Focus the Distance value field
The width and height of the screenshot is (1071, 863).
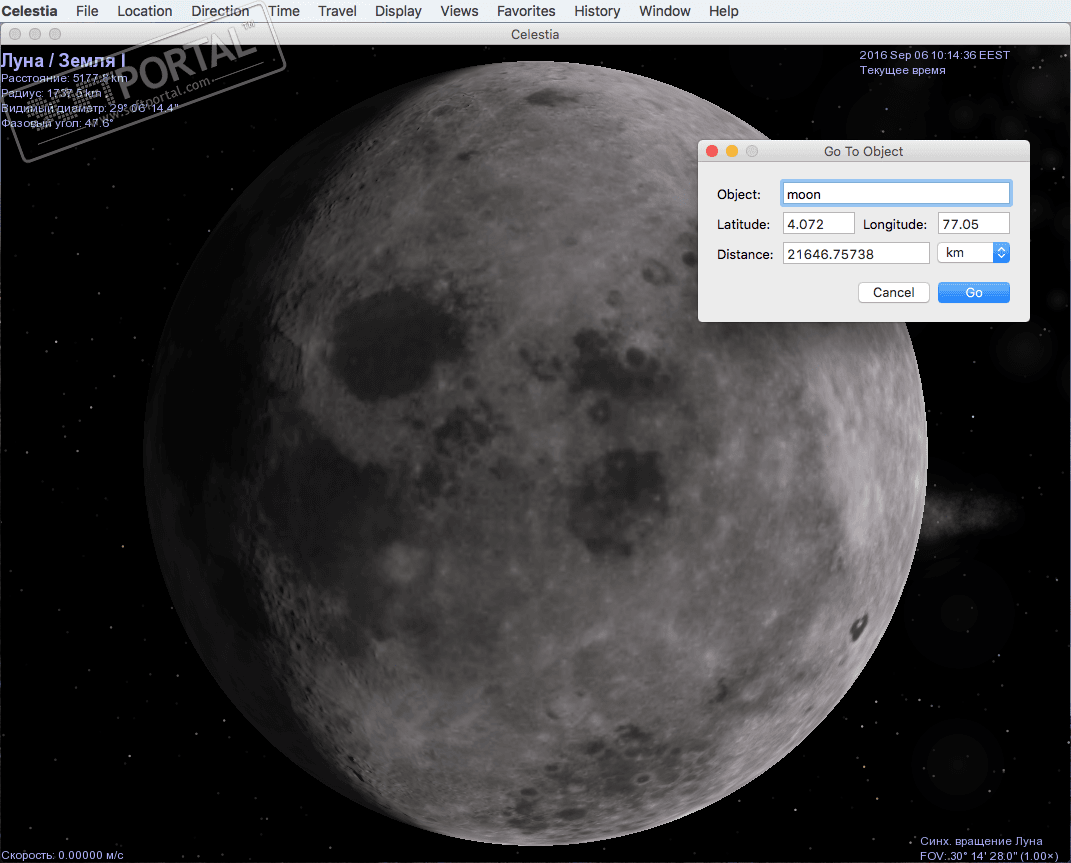coord(856,254)
